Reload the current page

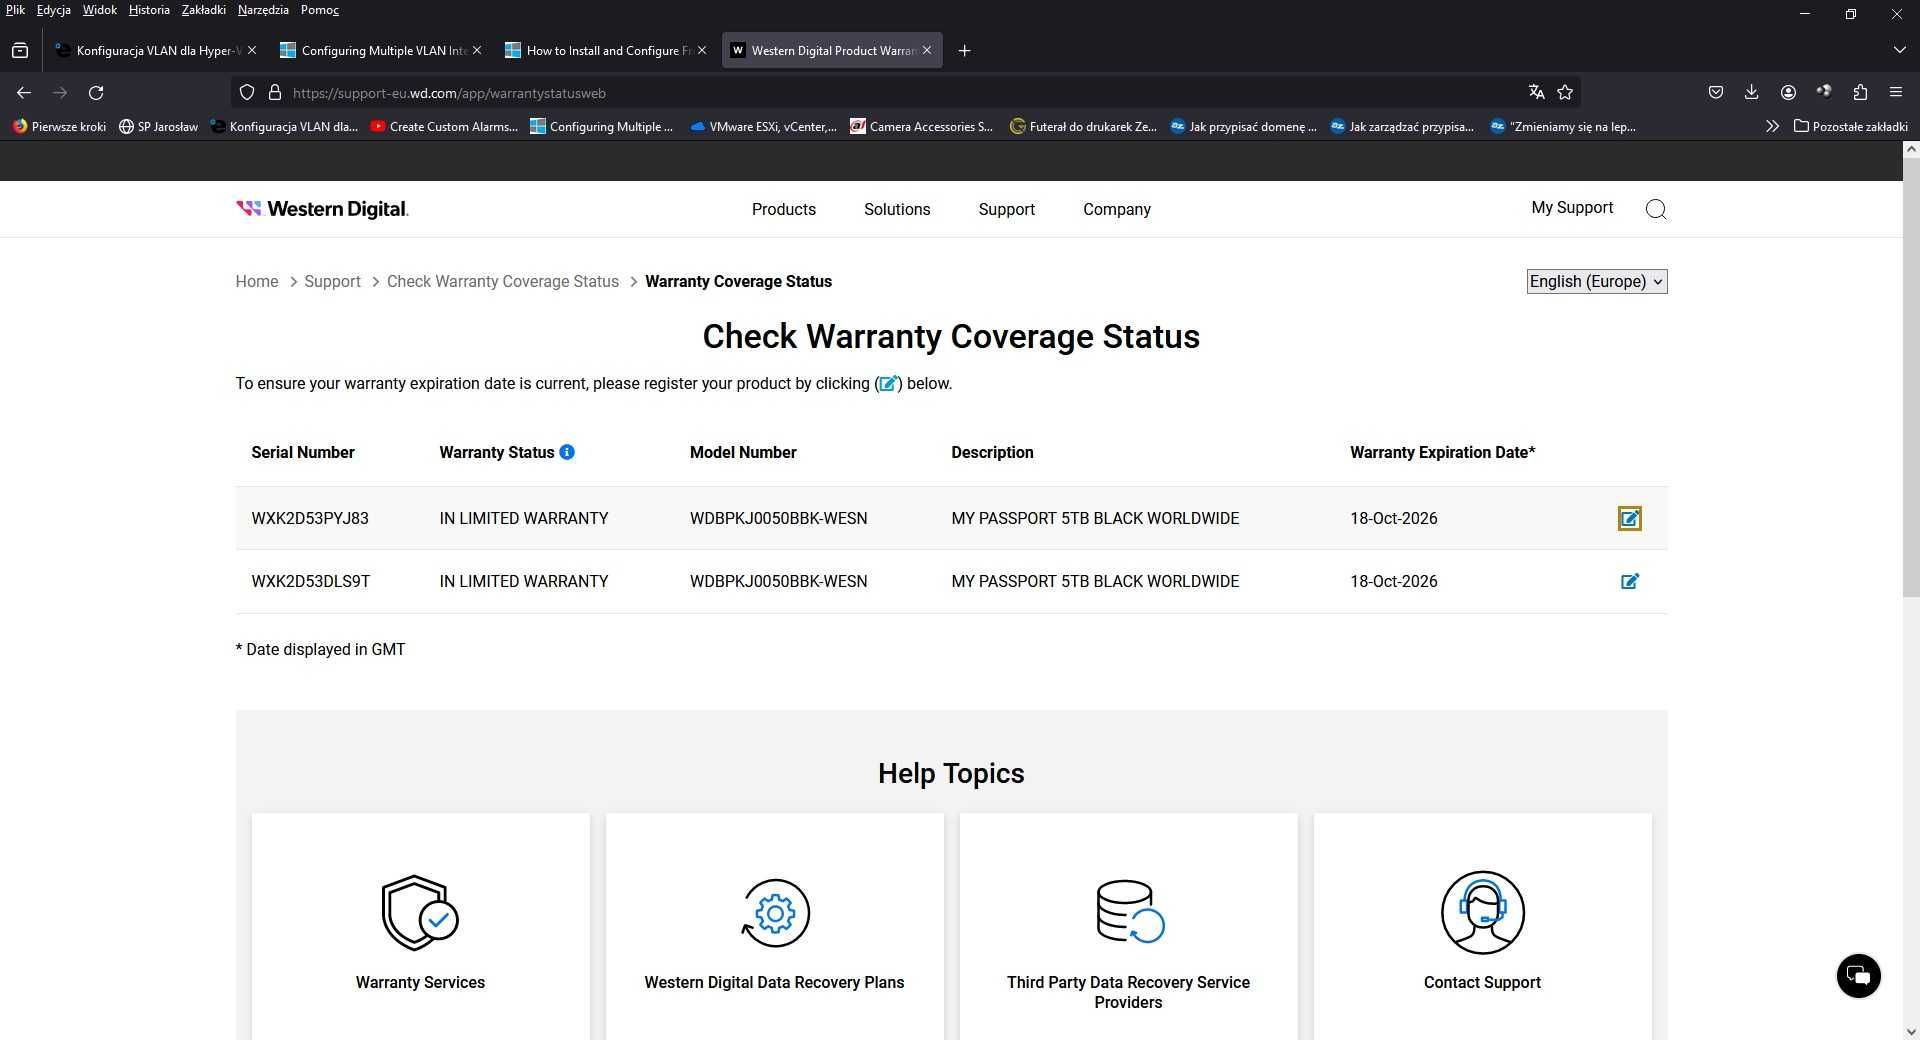coord(96,92)
